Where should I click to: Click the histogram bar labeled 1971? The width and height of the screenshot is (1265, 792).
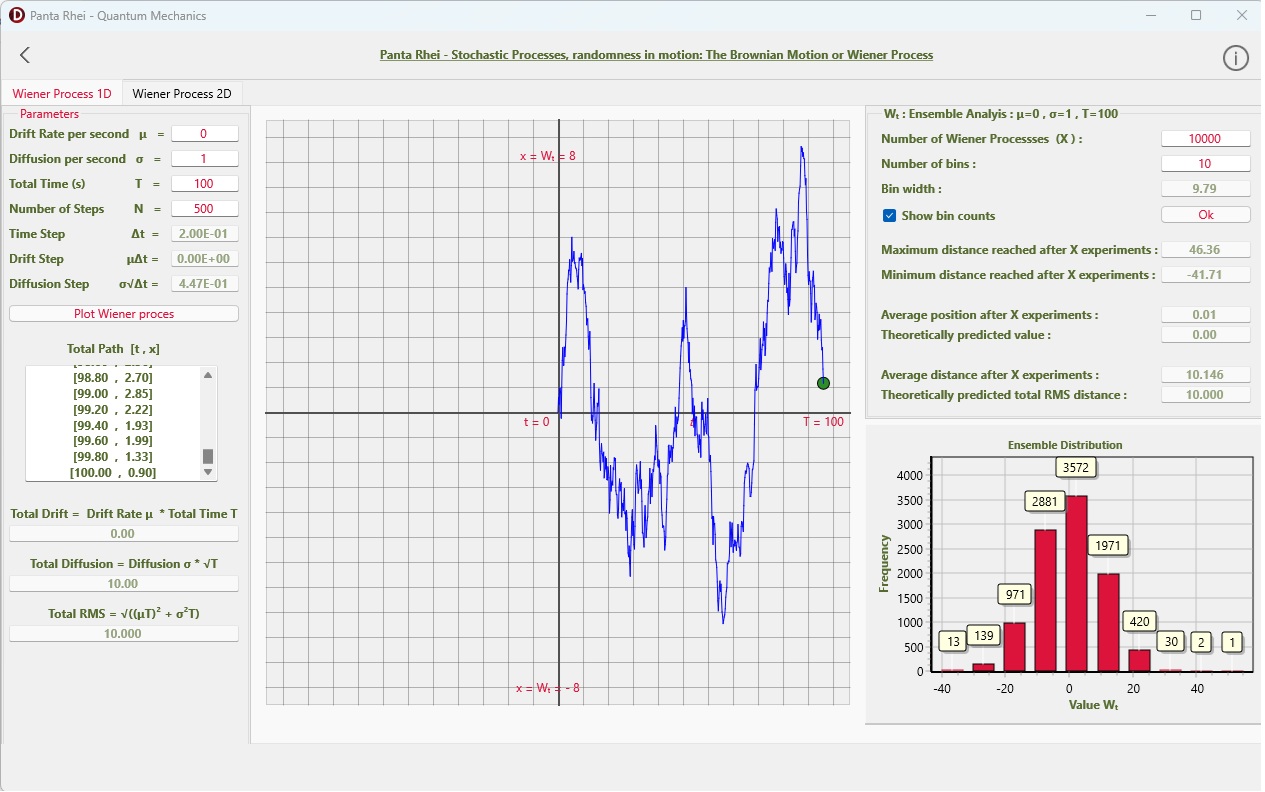1109,622
